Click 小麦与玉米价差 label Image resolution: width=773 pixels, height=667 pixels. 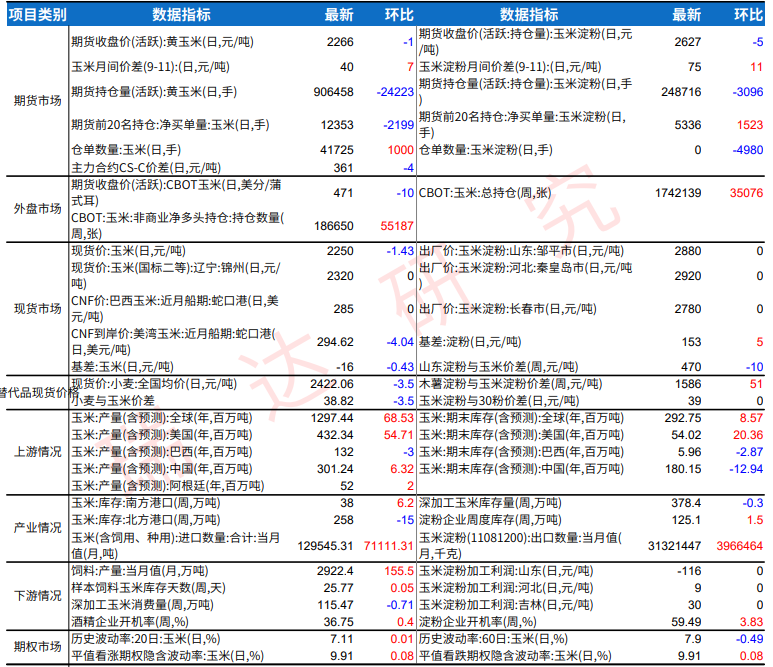pos(113,401)
